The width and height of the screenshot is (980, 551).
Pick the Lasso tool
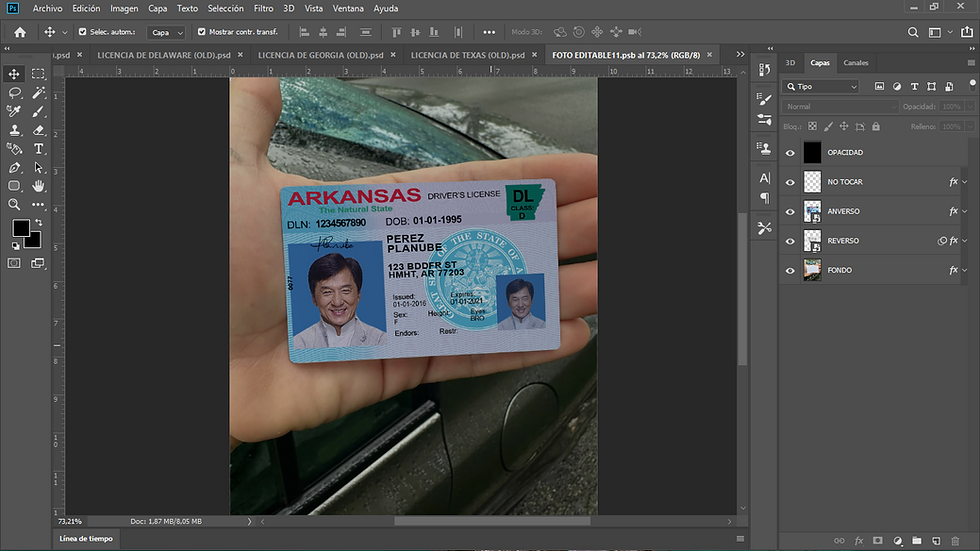point(14,93)
